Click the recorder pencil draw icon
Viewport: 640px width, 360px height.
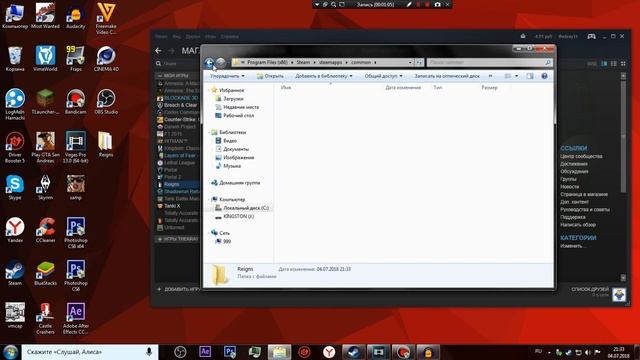pos(409,4)
